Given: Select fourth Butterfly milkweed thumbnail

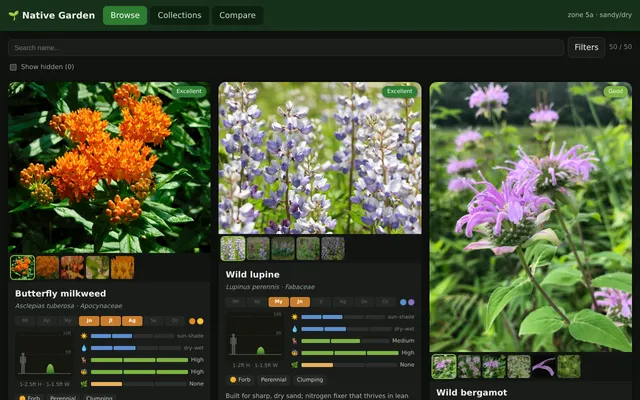Looking at the screenshot, I should (97, 267).
